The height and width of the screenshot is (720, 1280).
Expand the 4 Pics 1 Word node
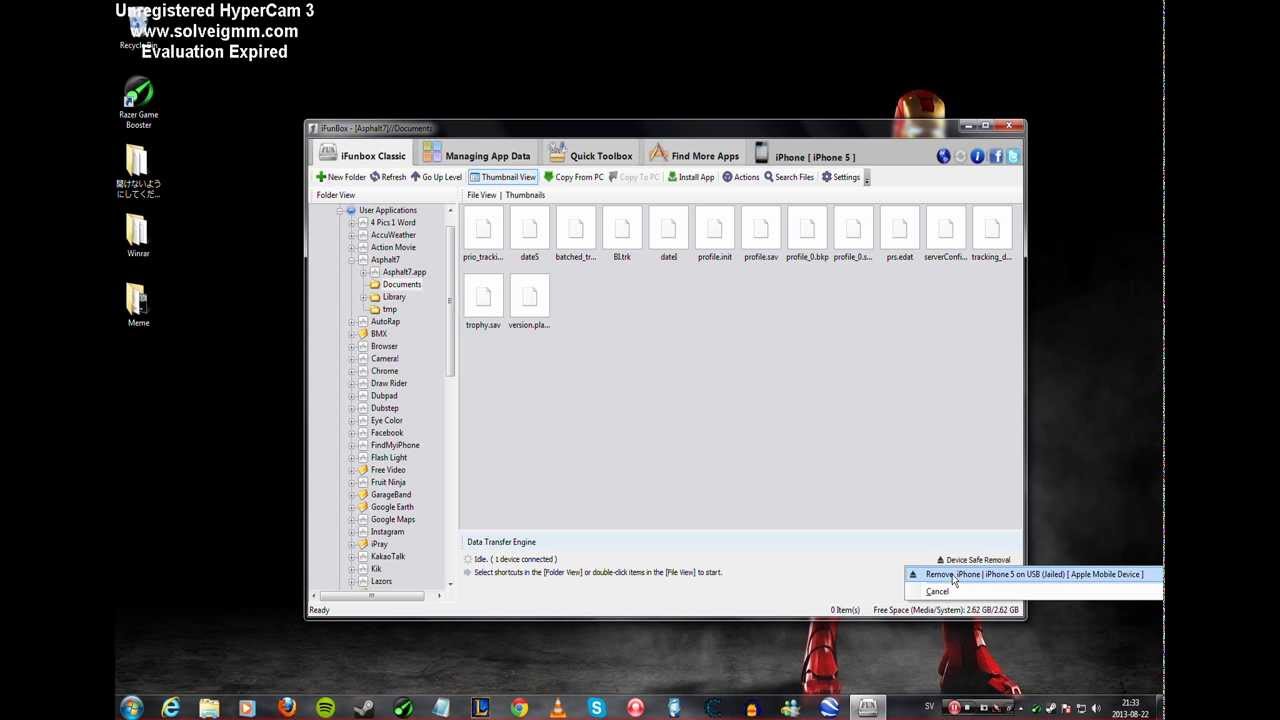(352, 222)
